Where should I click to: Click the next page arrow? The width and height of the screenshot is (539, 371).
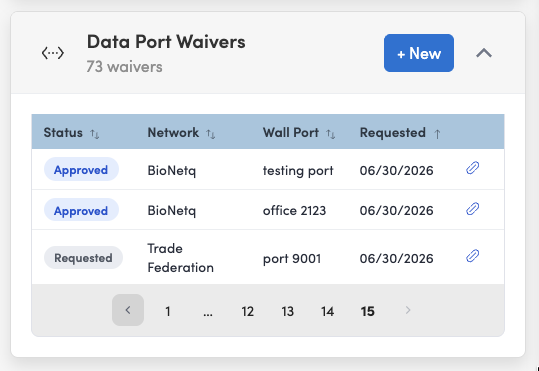coord(408,310)
